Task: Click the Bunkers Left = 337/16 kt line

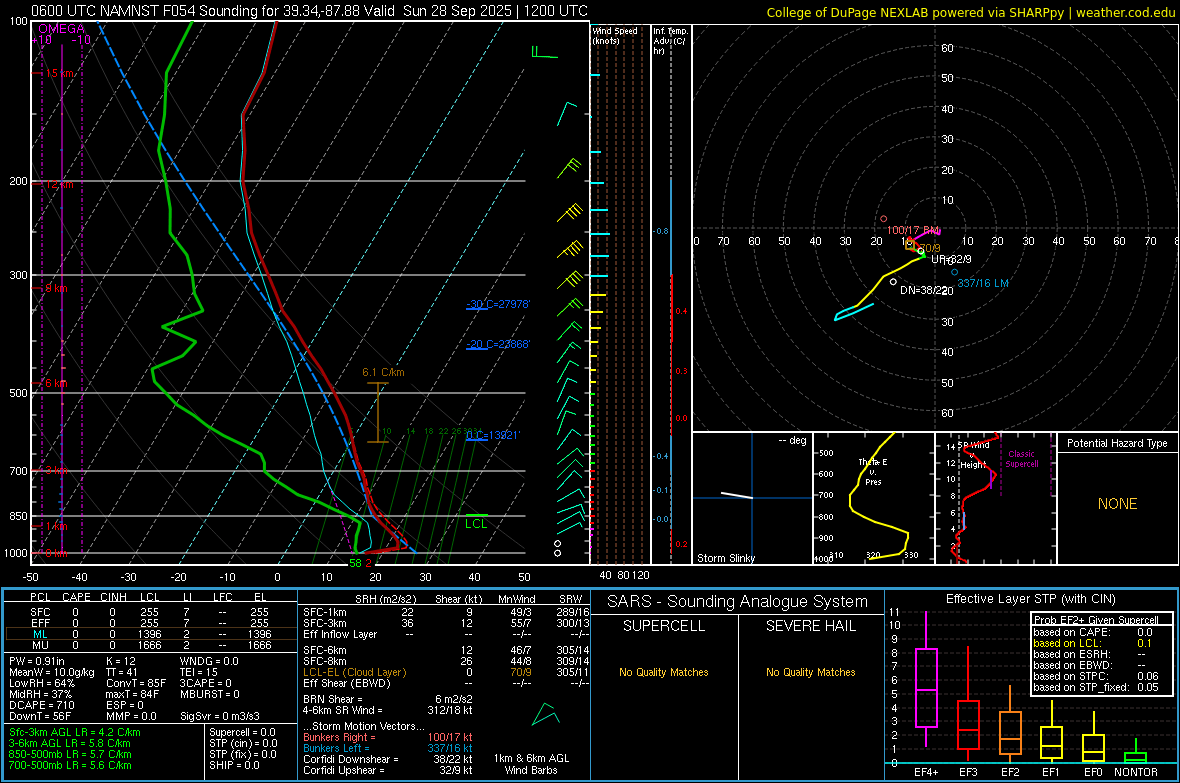Action: [x=388, y=748]
